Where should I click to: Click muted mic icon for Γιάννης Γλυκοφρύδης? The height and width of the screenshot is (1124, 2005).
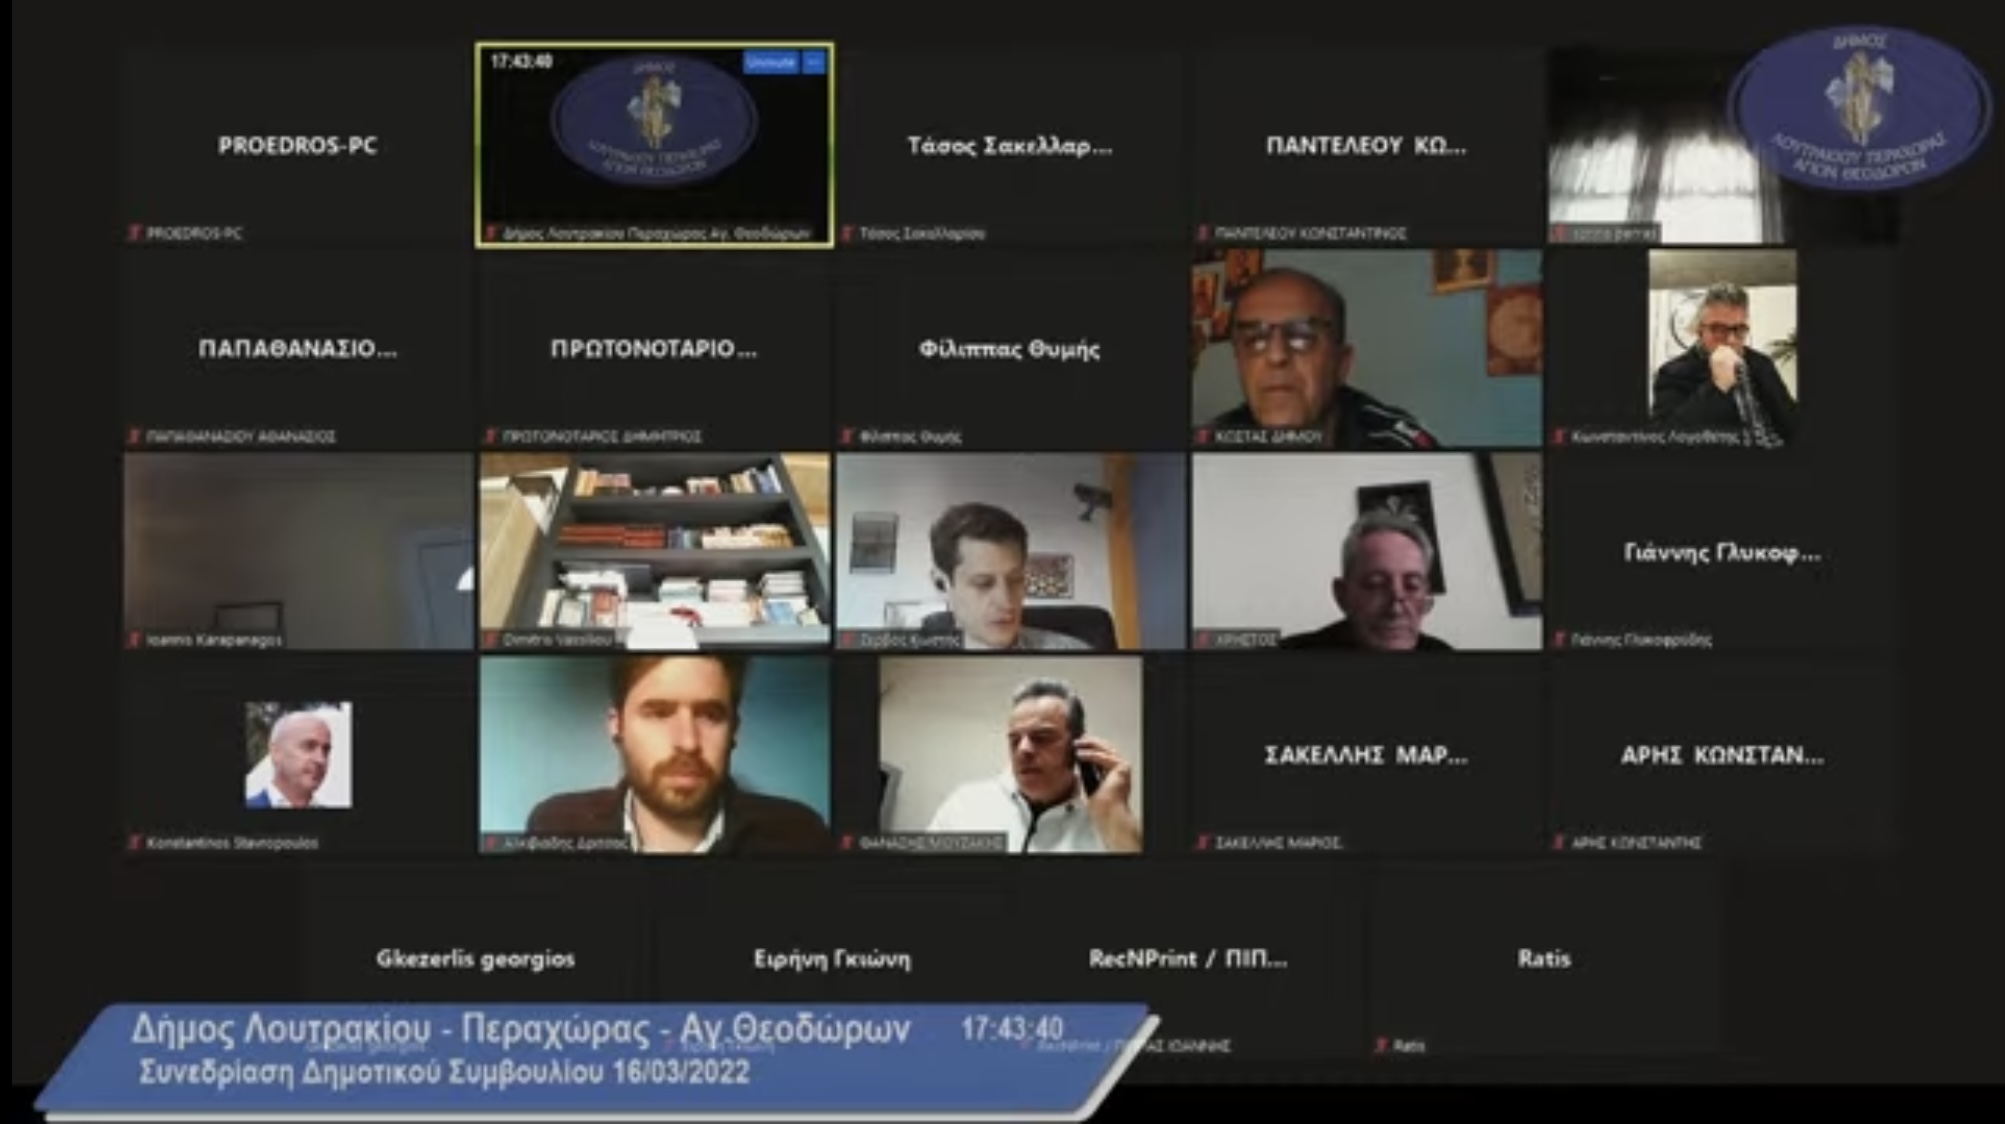(x=1559, y=639)
